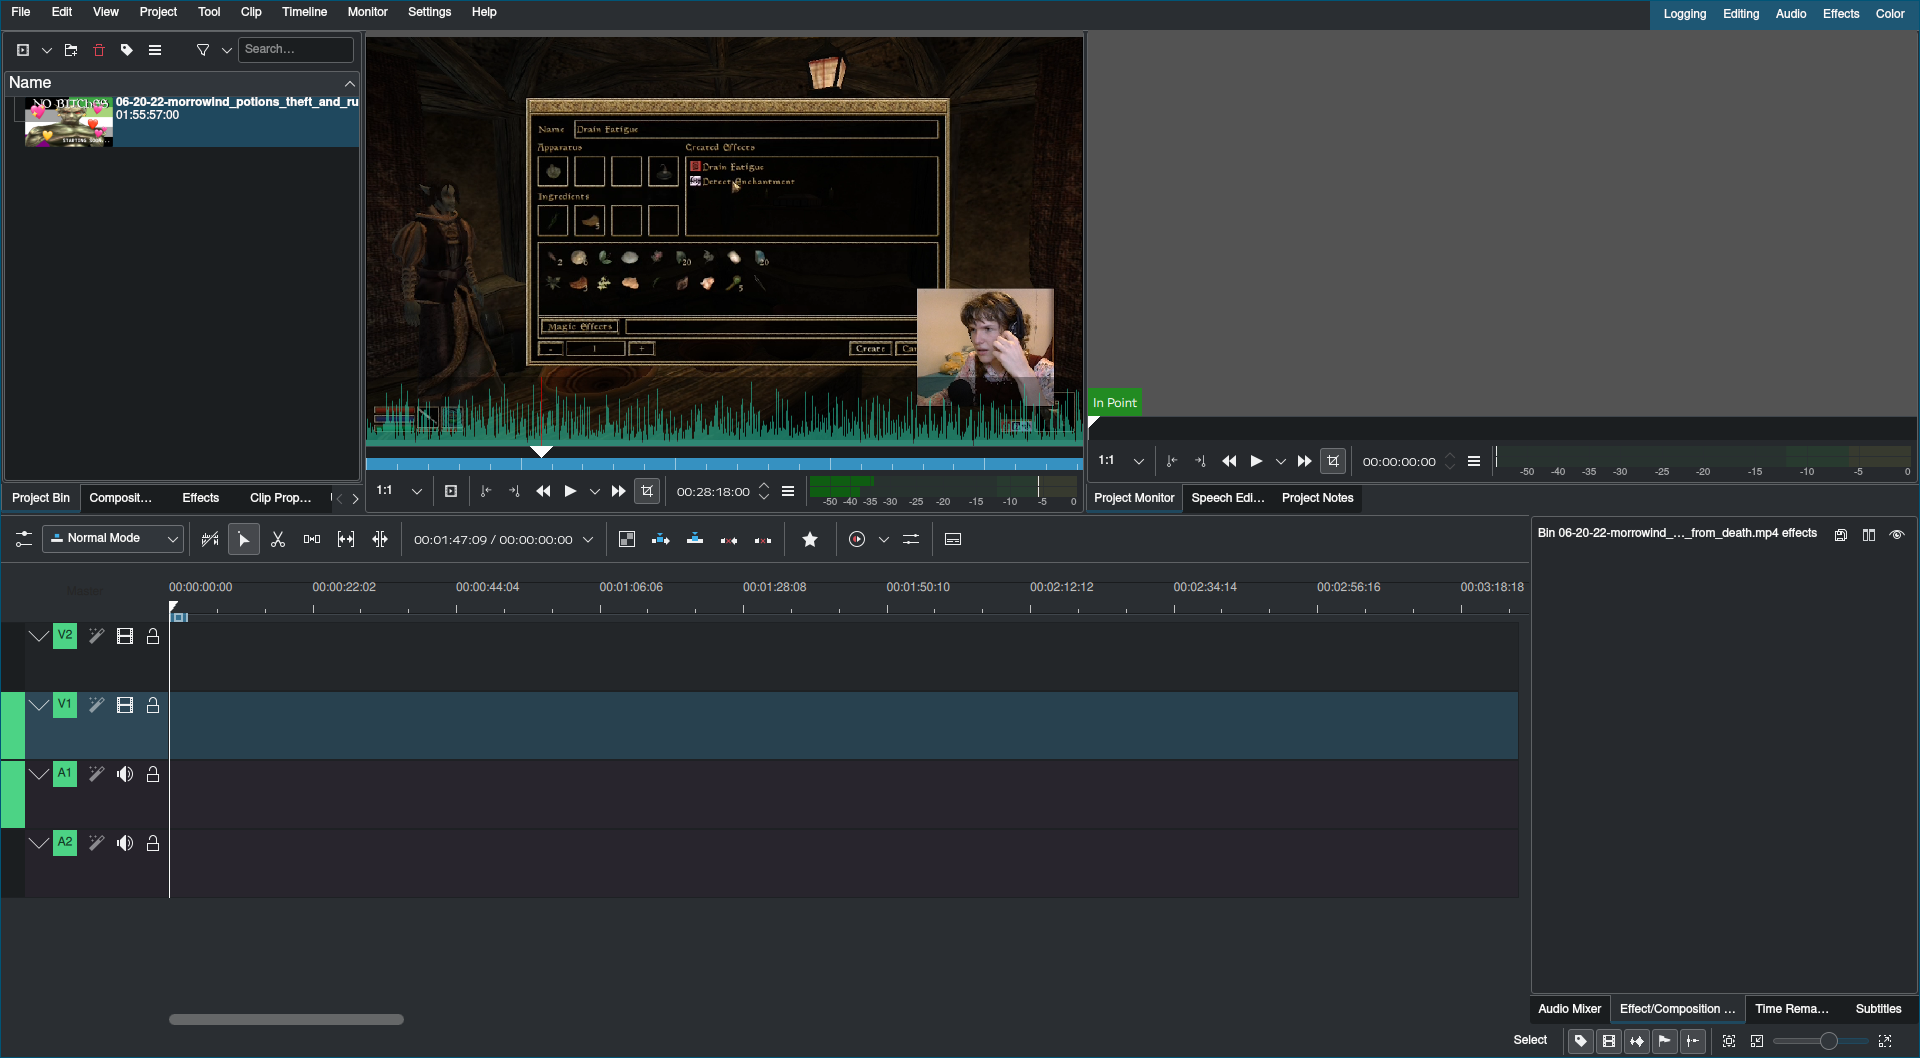The width and height of the screenshot is (1920, 1058).
Task: Lock video track V2
Action: (x=152, y=635)
